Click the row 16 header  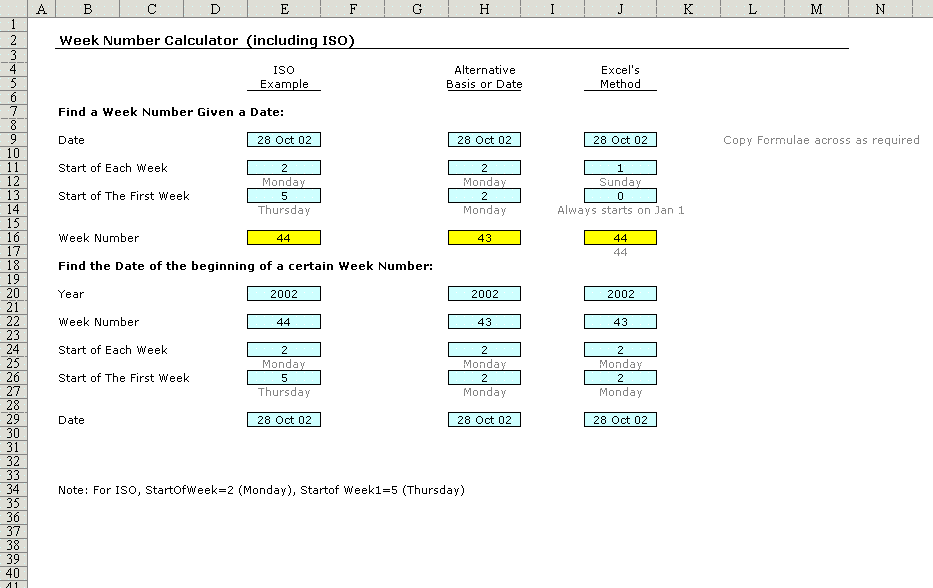pyautogui.click(x=14, y=238)
